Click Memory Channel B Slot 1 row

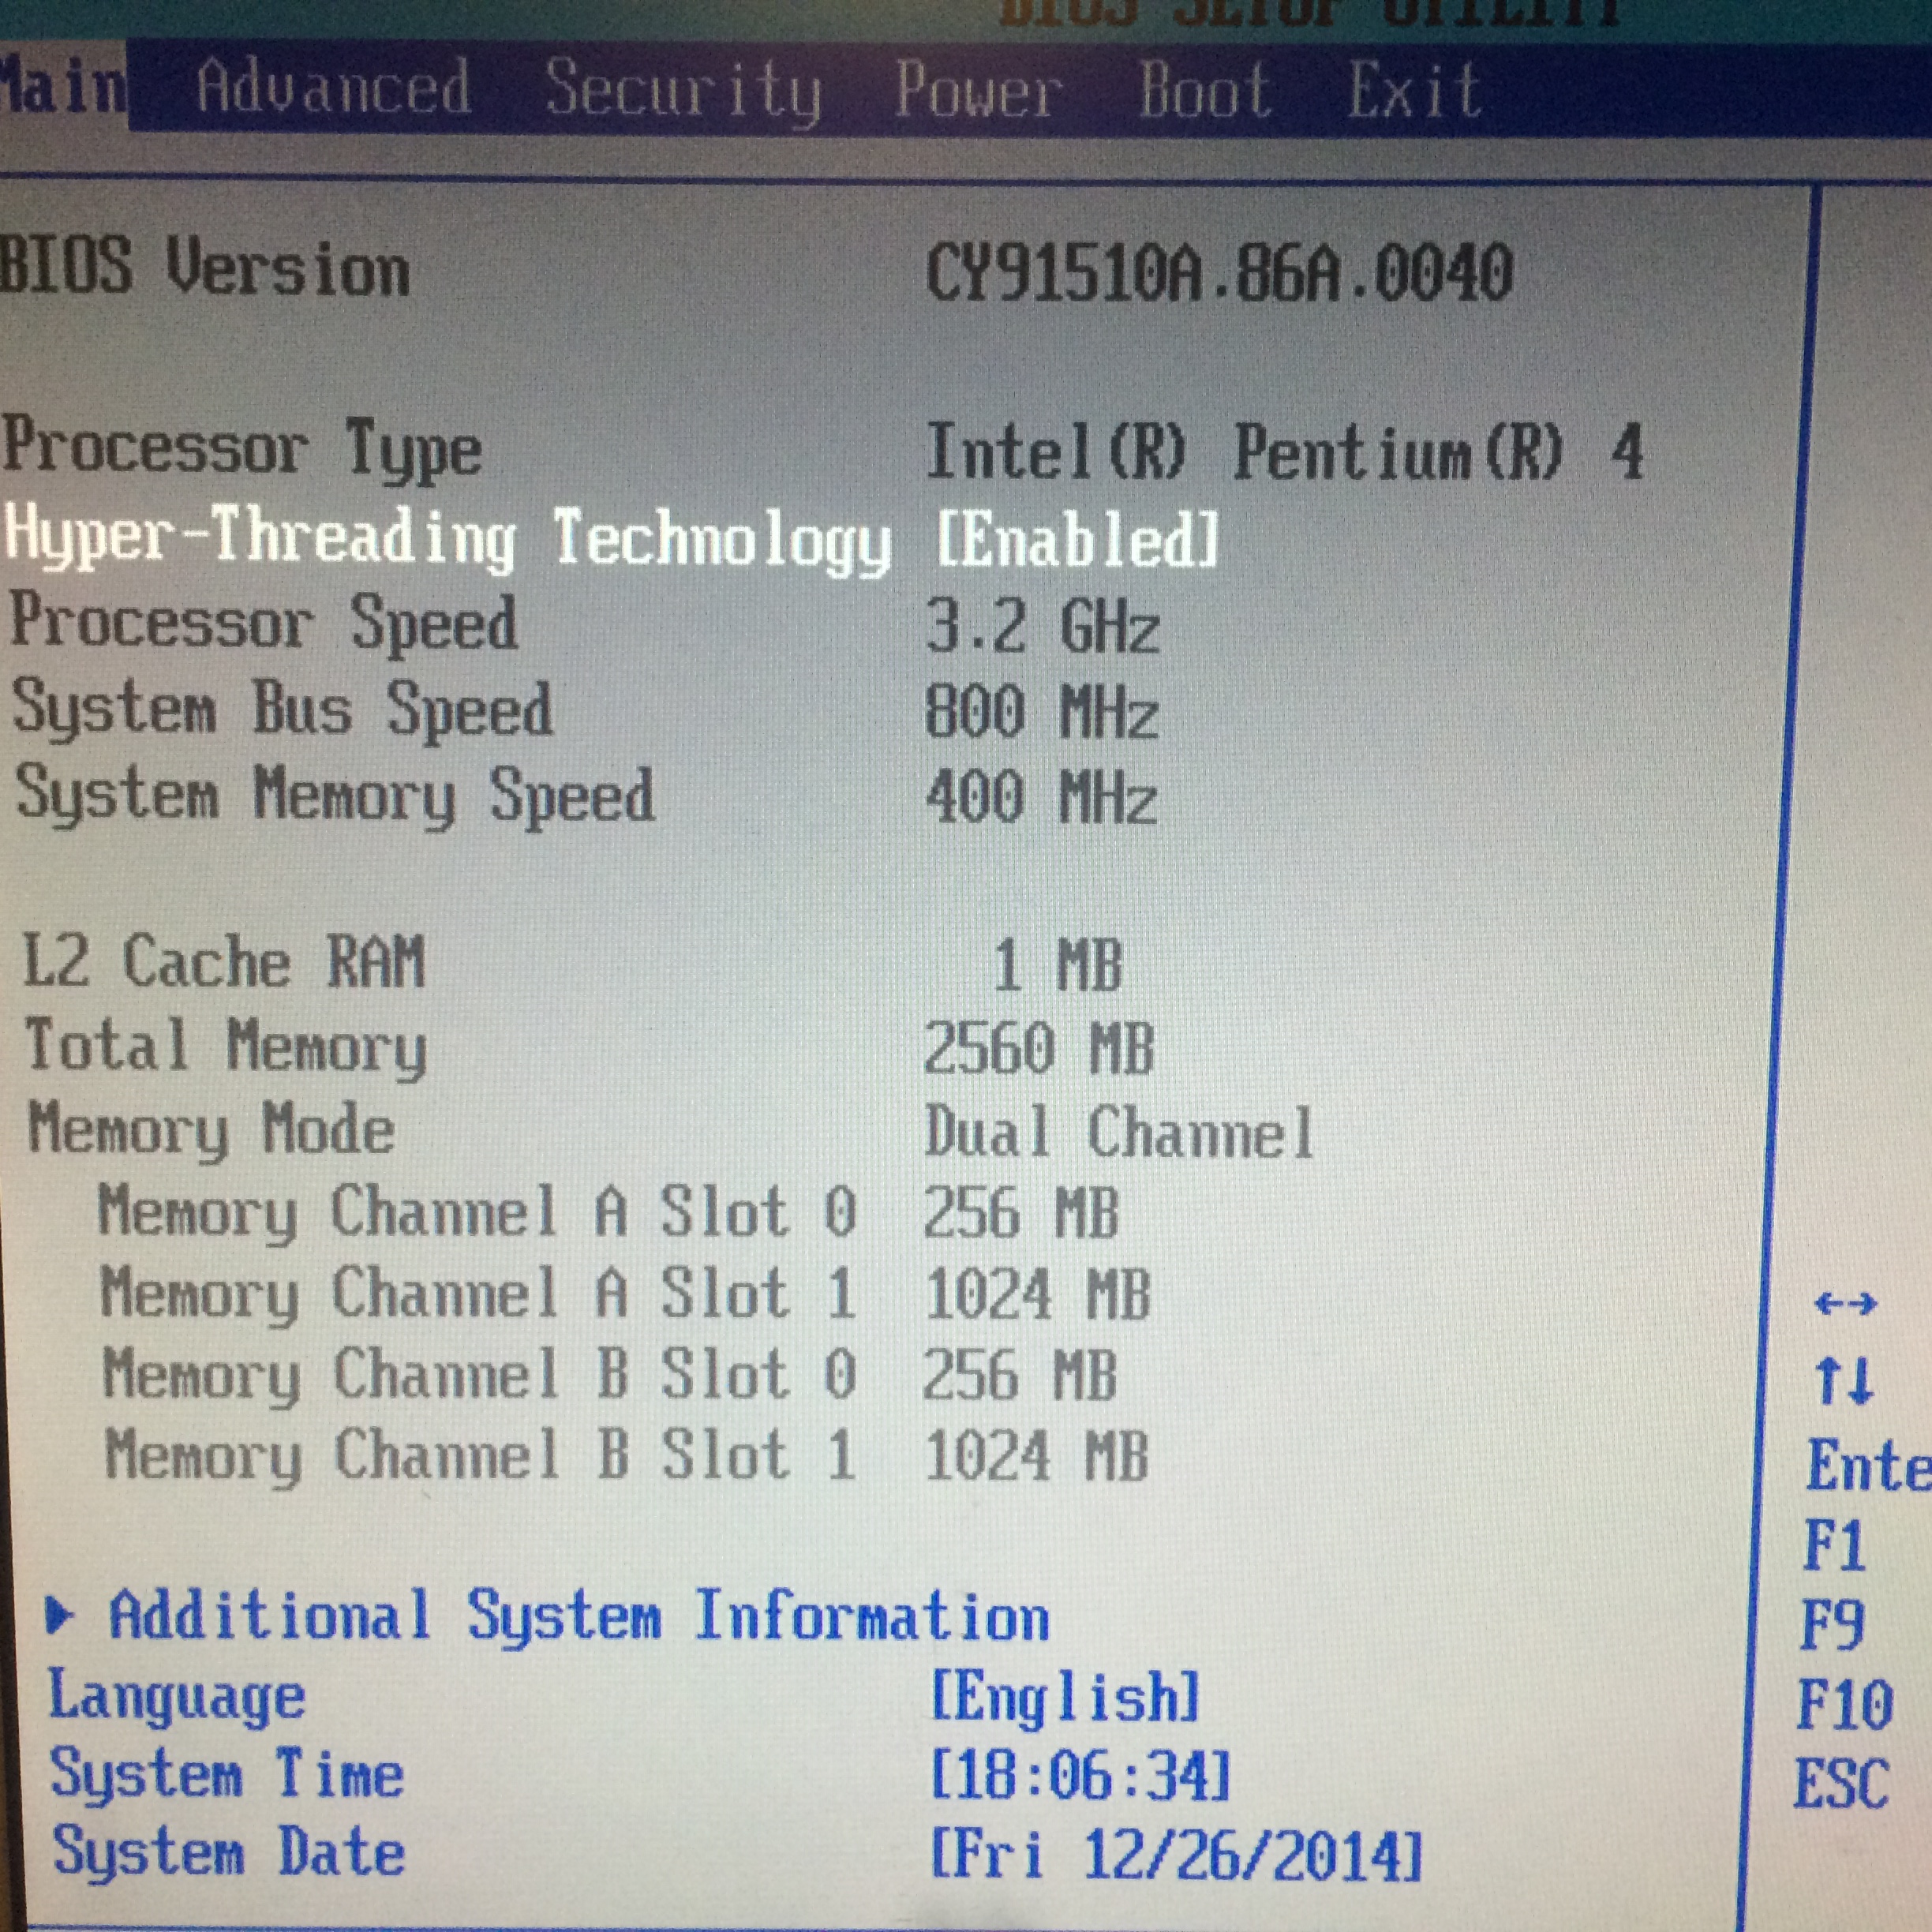(627, 1456)
